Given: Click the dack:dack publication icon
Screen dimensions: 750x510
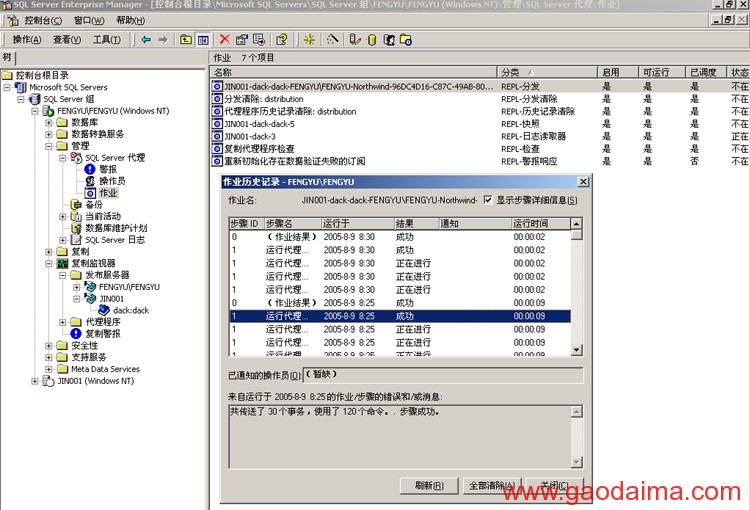Looking at the screenshot, I should (104, 310).
